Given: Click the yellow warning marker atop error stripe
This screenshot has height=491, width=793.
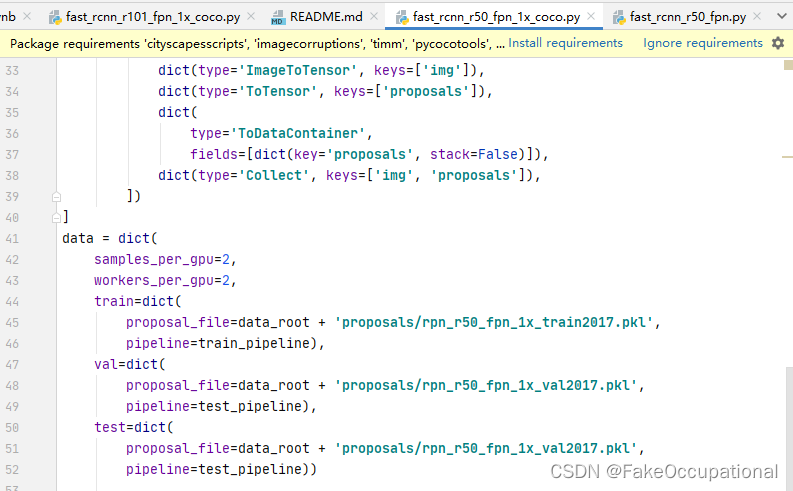Looking at the screenshot, I should coord(788,65).
